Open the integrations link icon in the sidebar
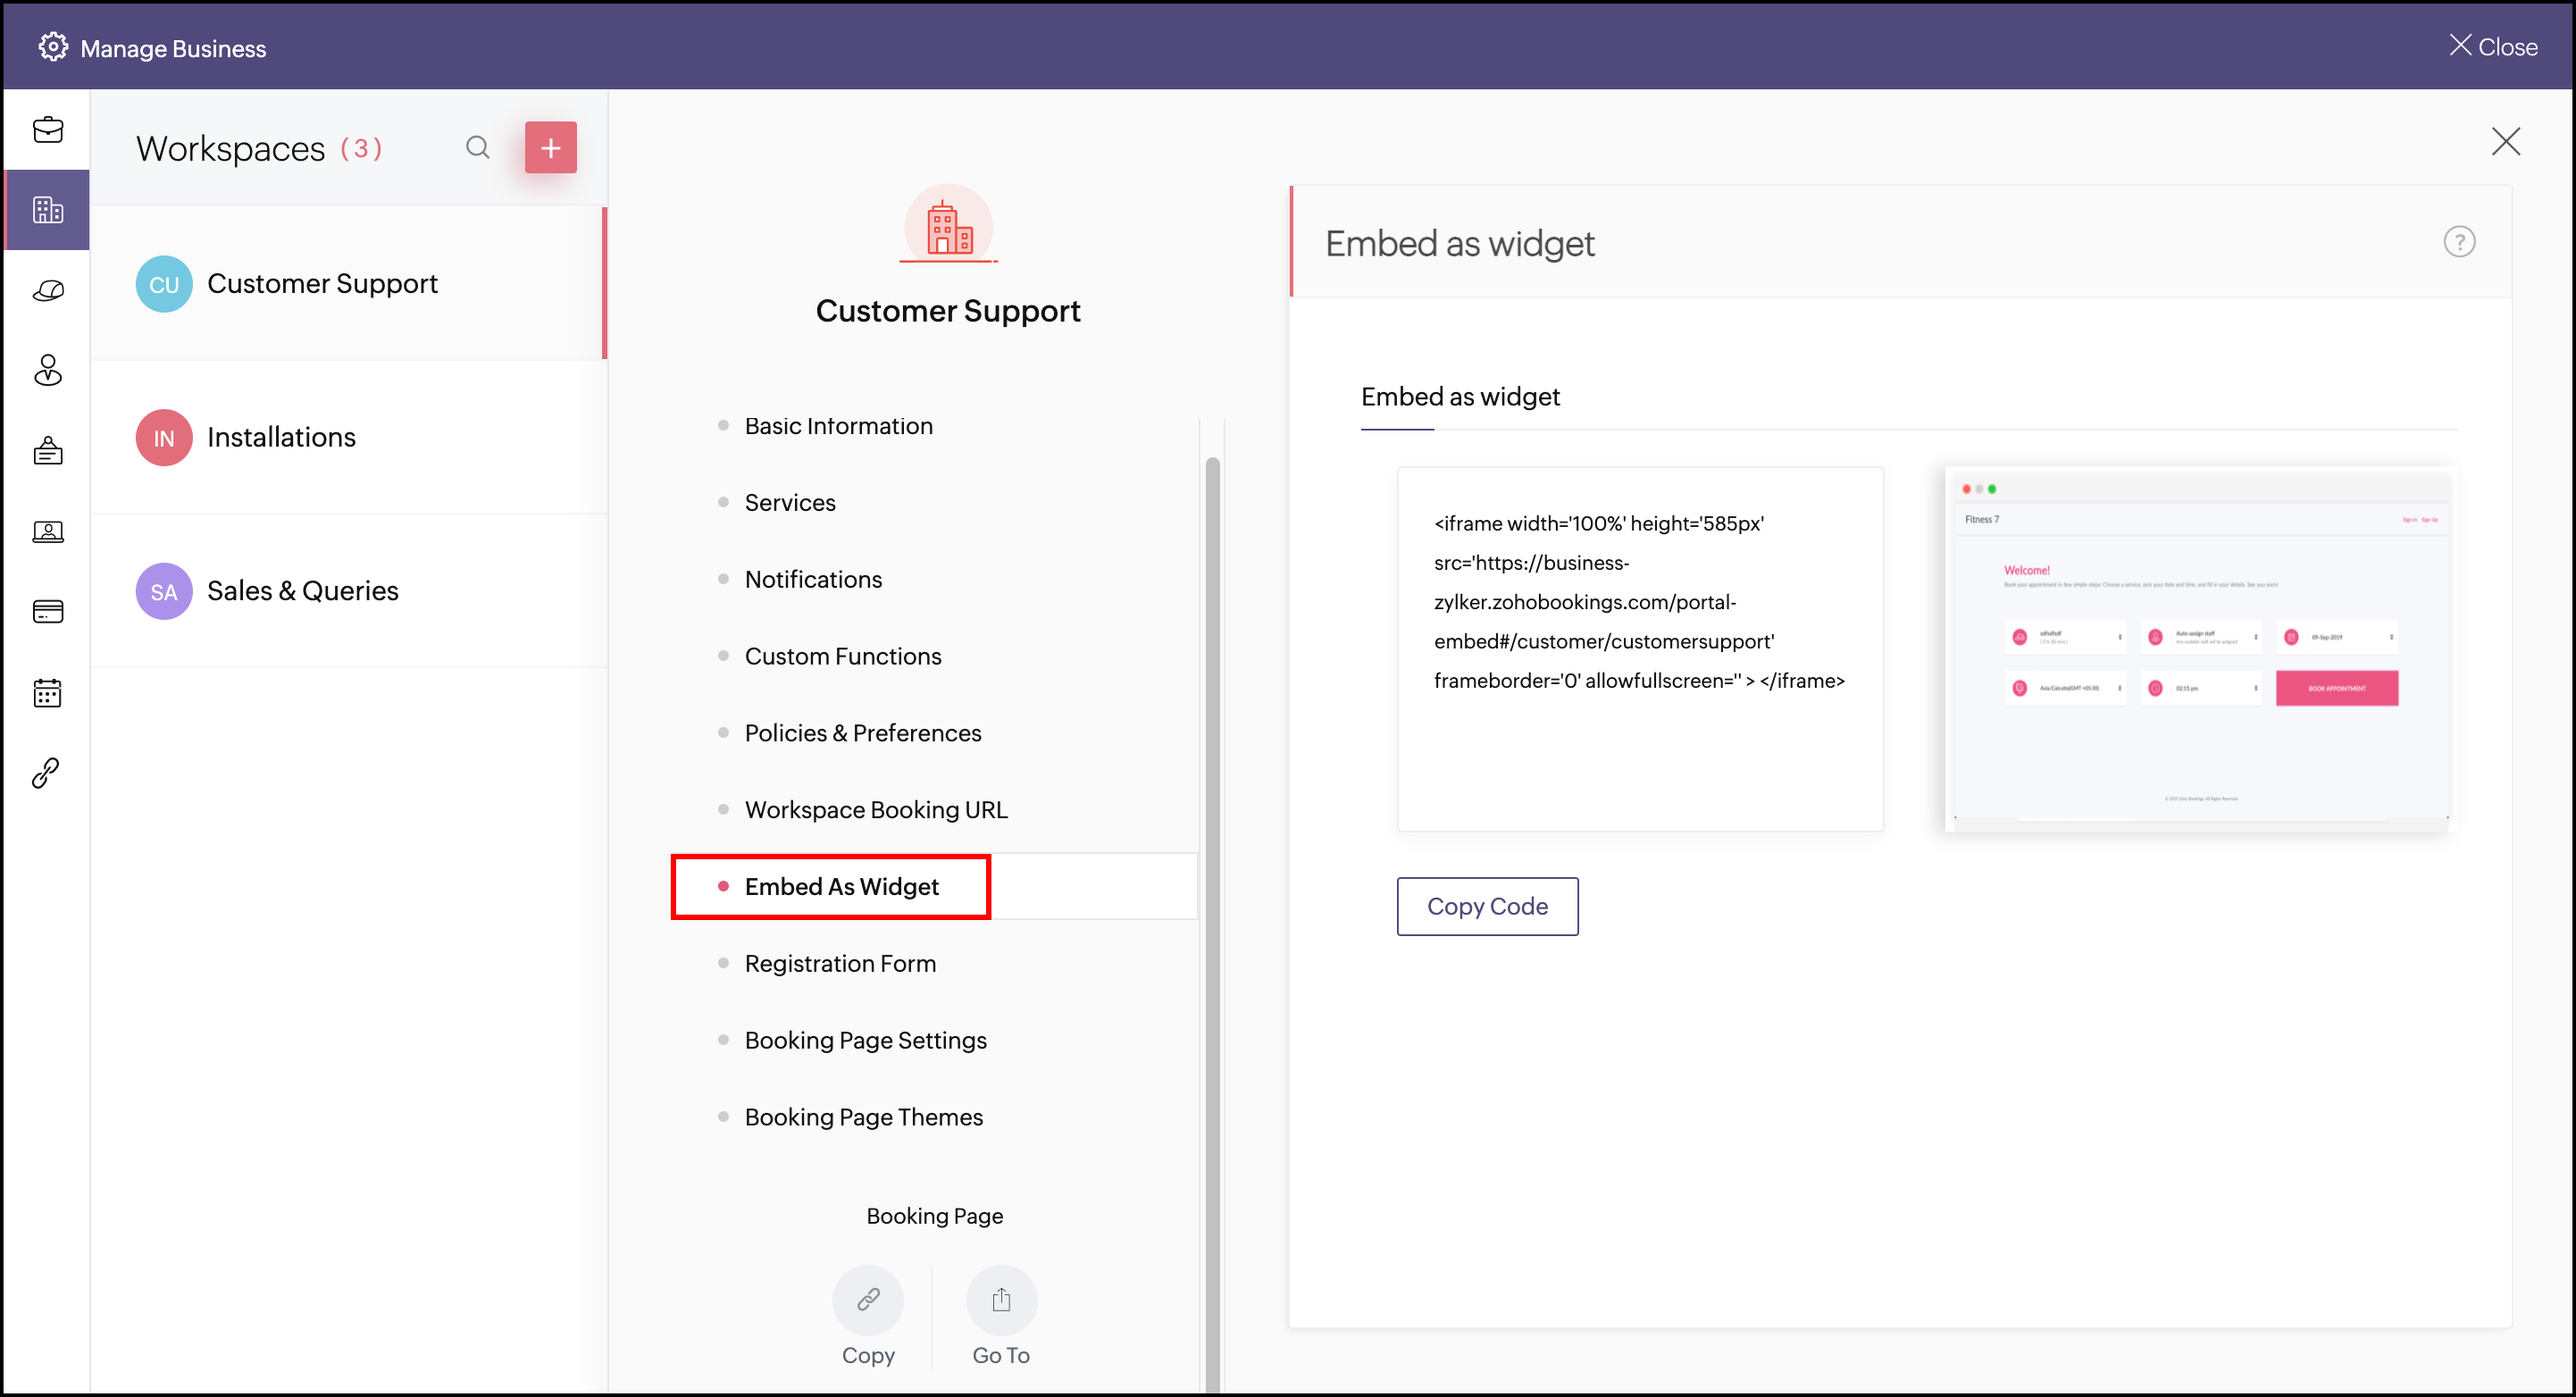2576x1397 pixels. (46, 772)
